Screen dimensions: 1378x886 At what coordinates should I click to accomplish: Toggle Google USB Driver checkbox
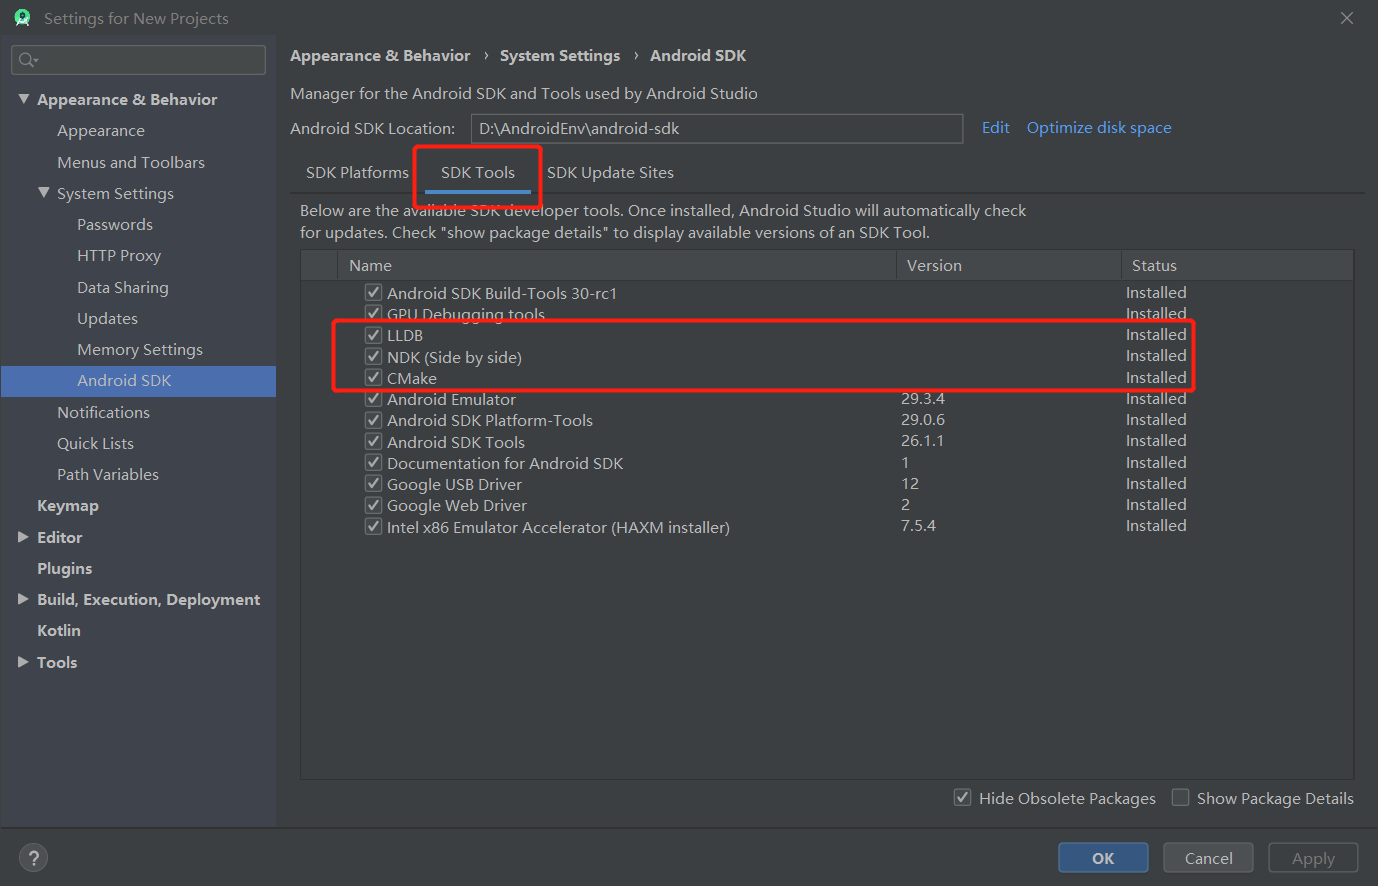click(x=373, y=484)
